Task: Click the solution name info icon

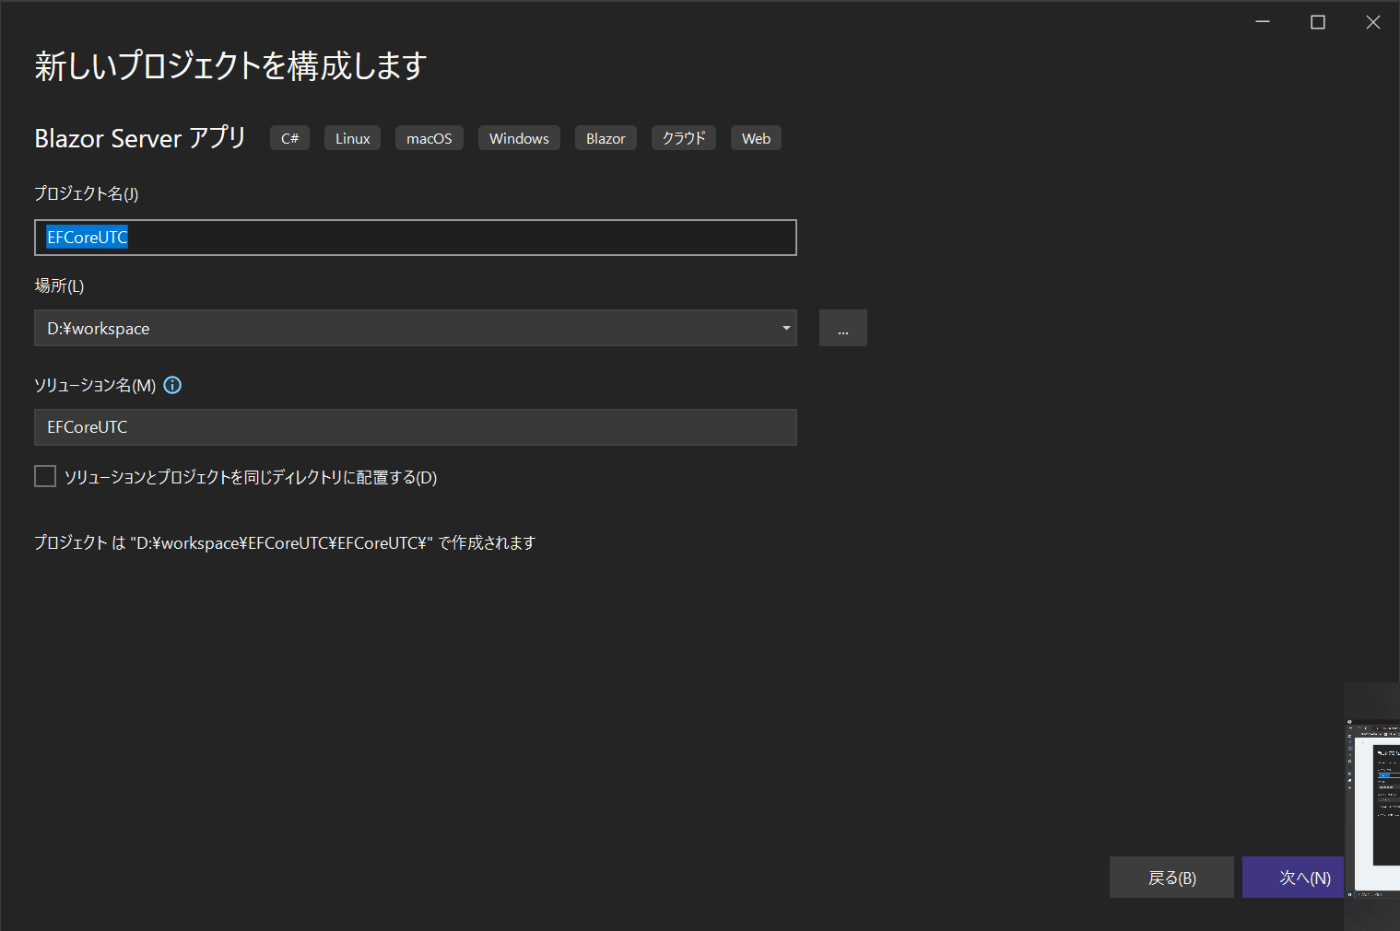Action: click(172, 385)
